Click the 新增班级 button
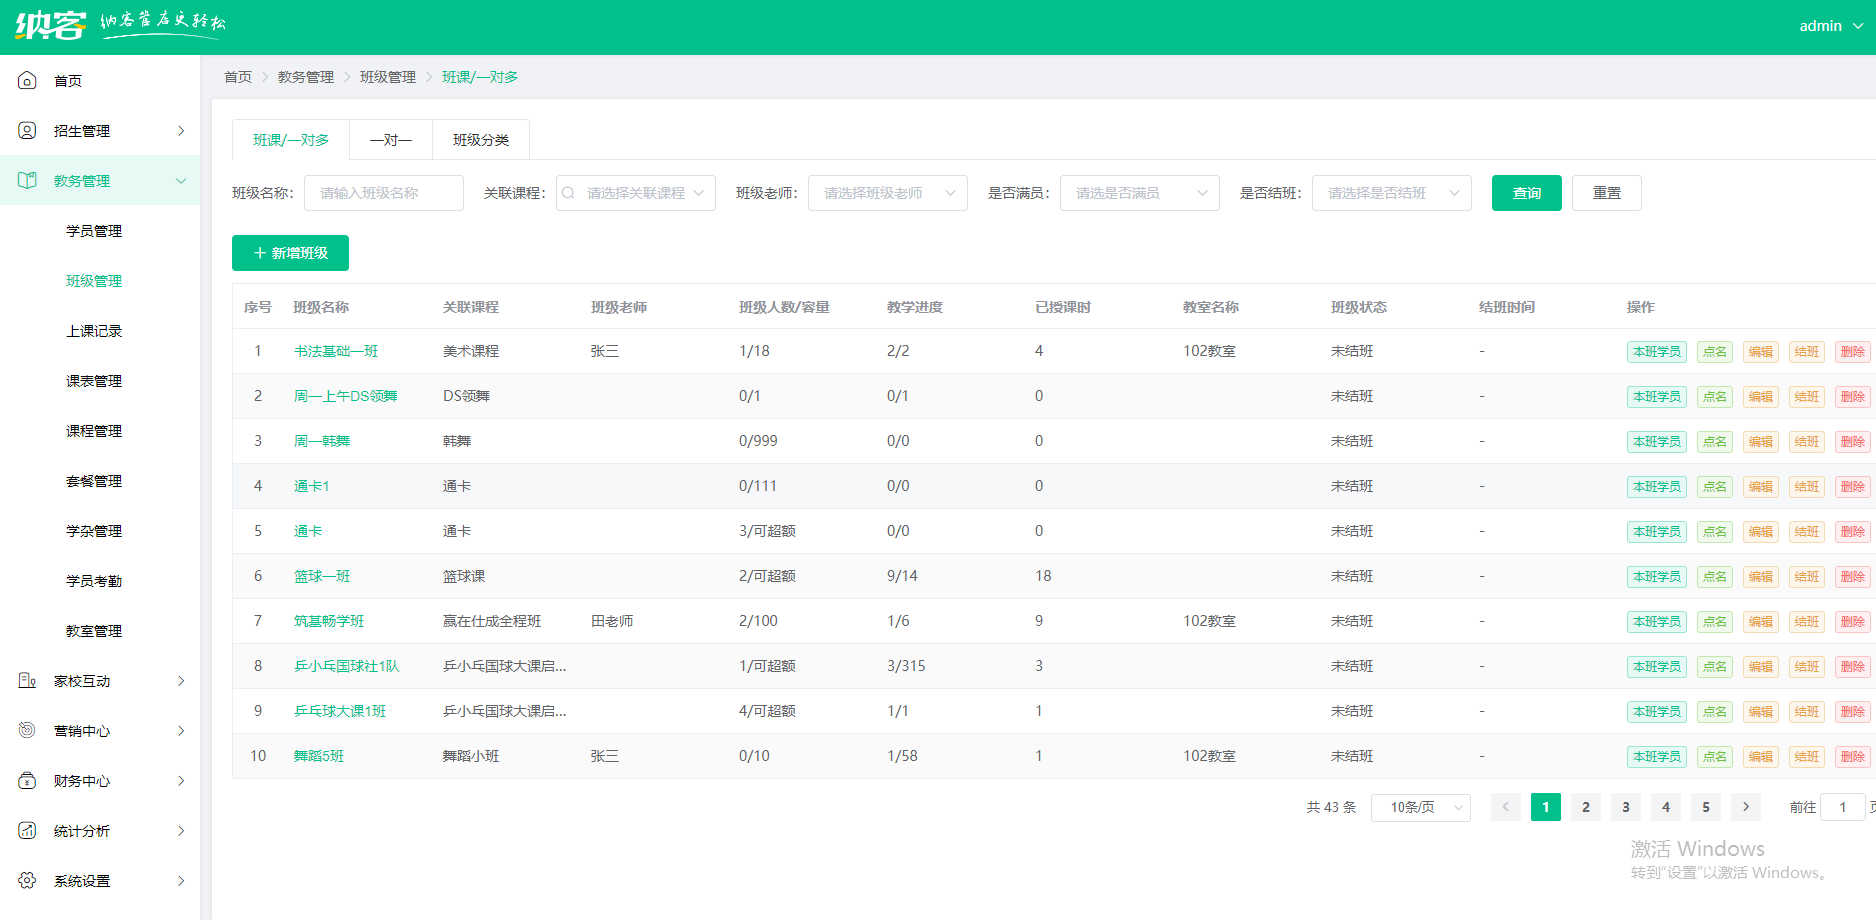This screenshot has width=1876, height=920. pos(290,253)
